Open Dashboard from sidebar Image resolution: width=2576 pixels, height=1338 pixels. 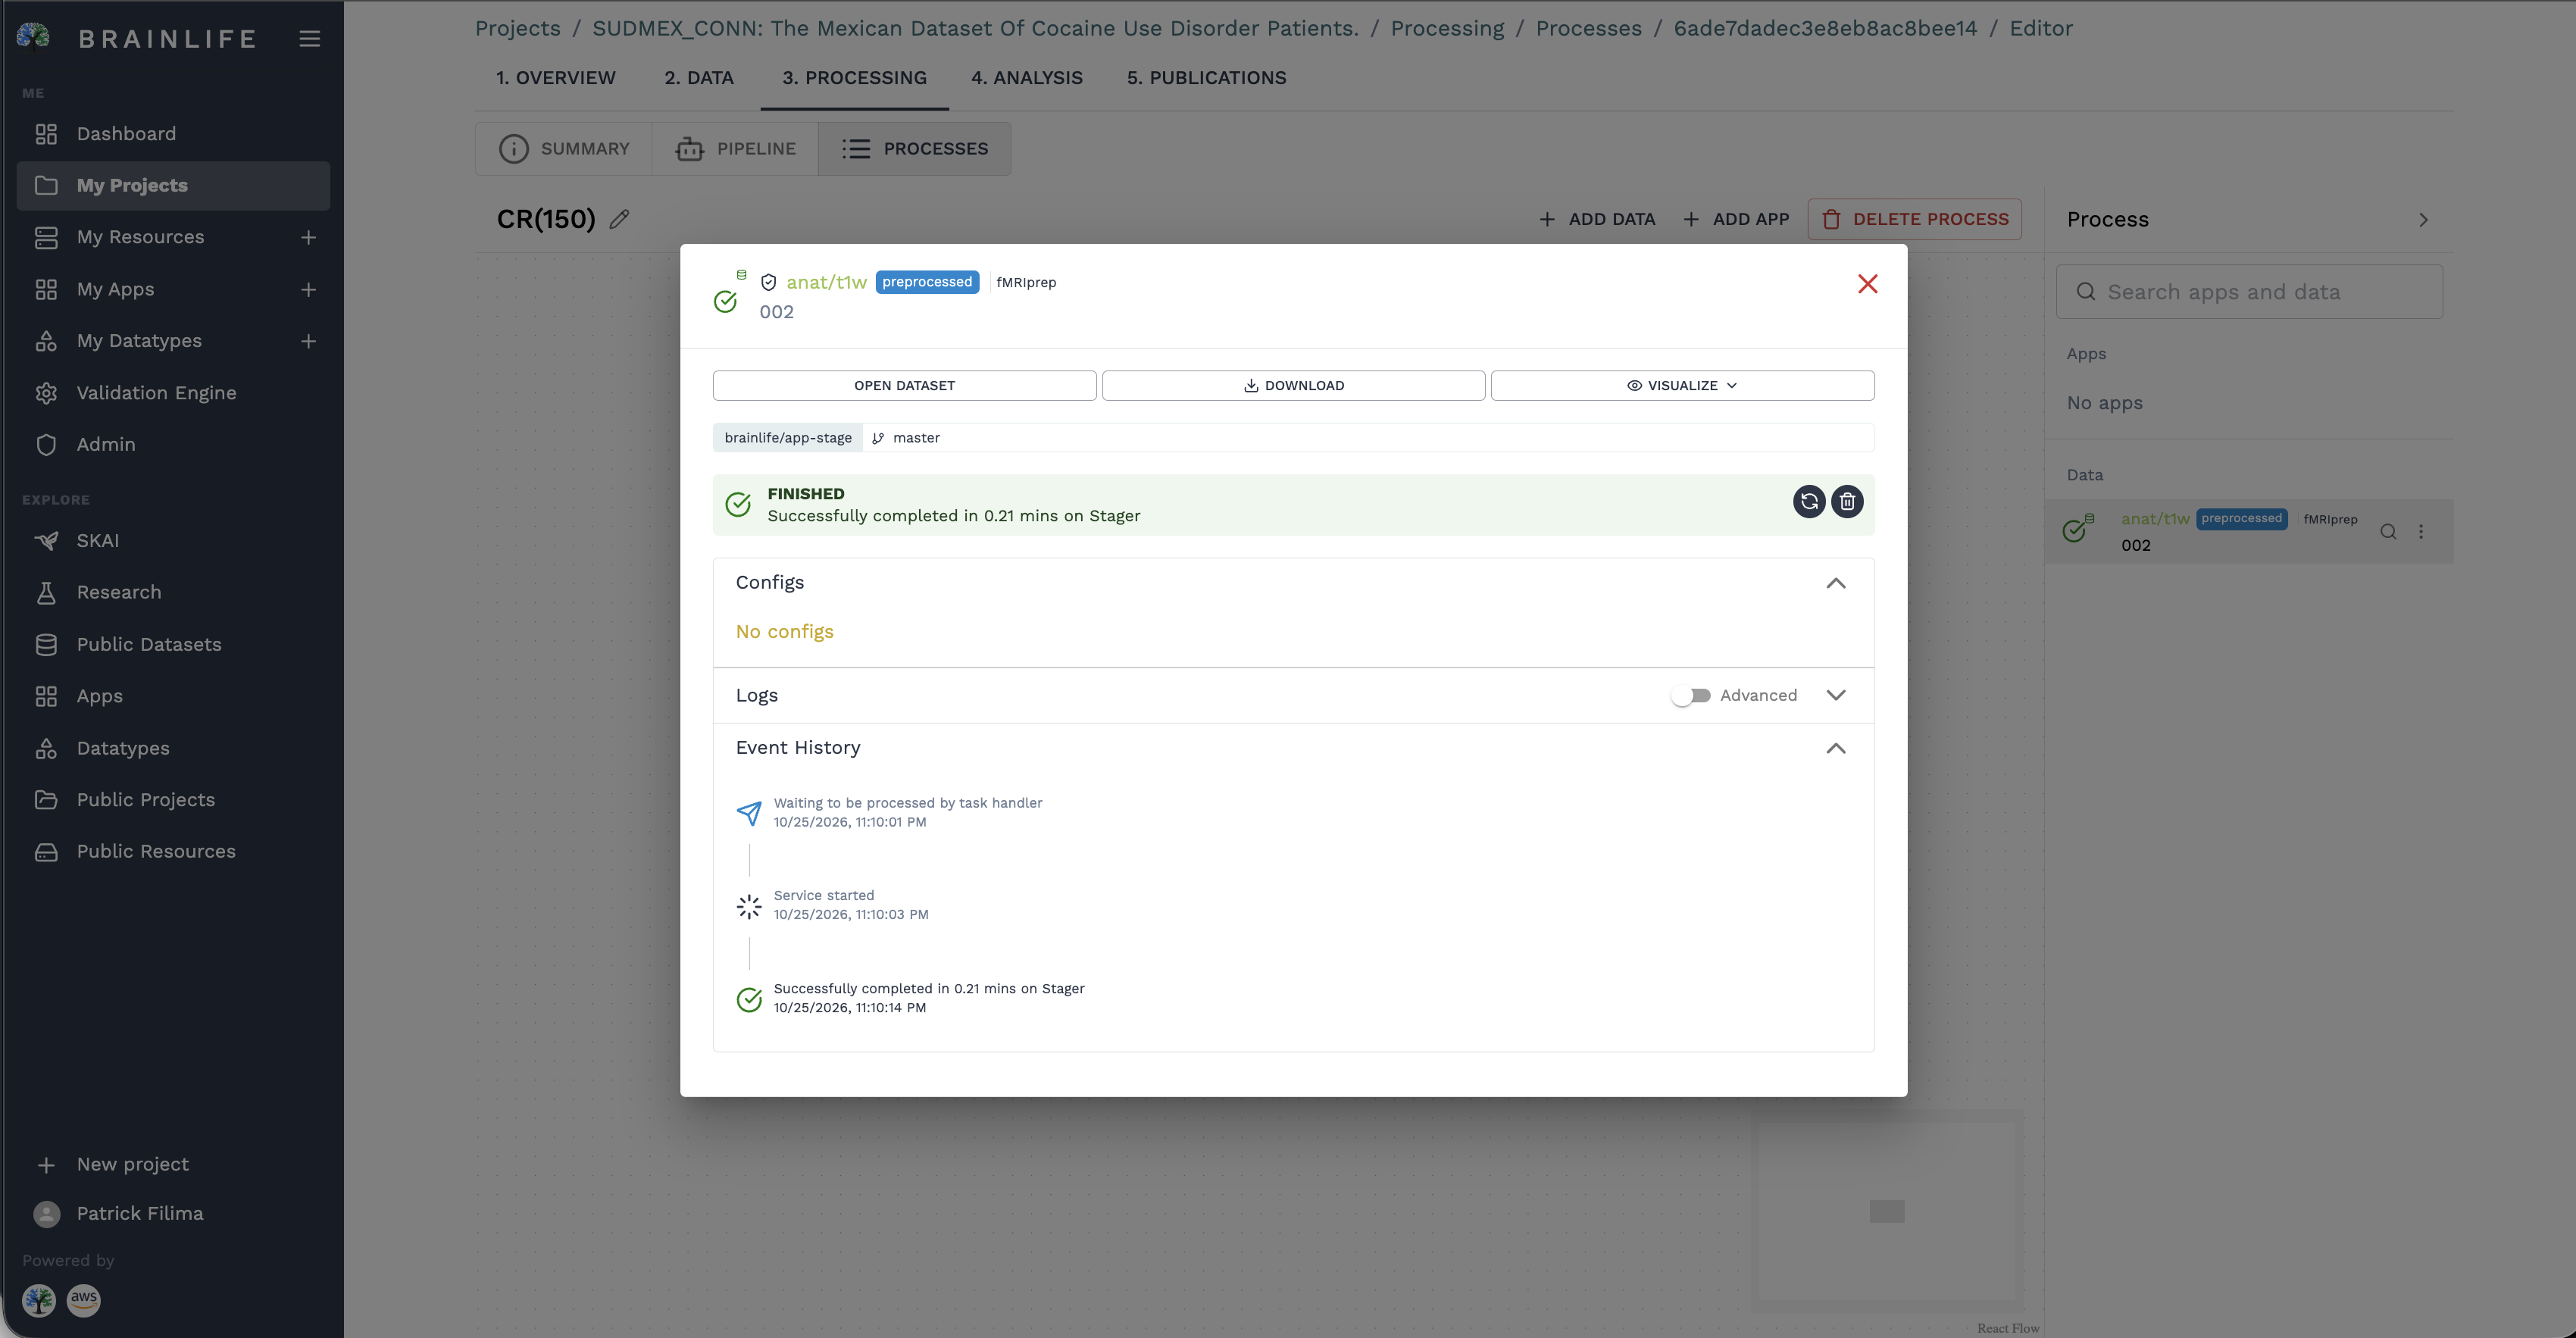click(173, 134)
